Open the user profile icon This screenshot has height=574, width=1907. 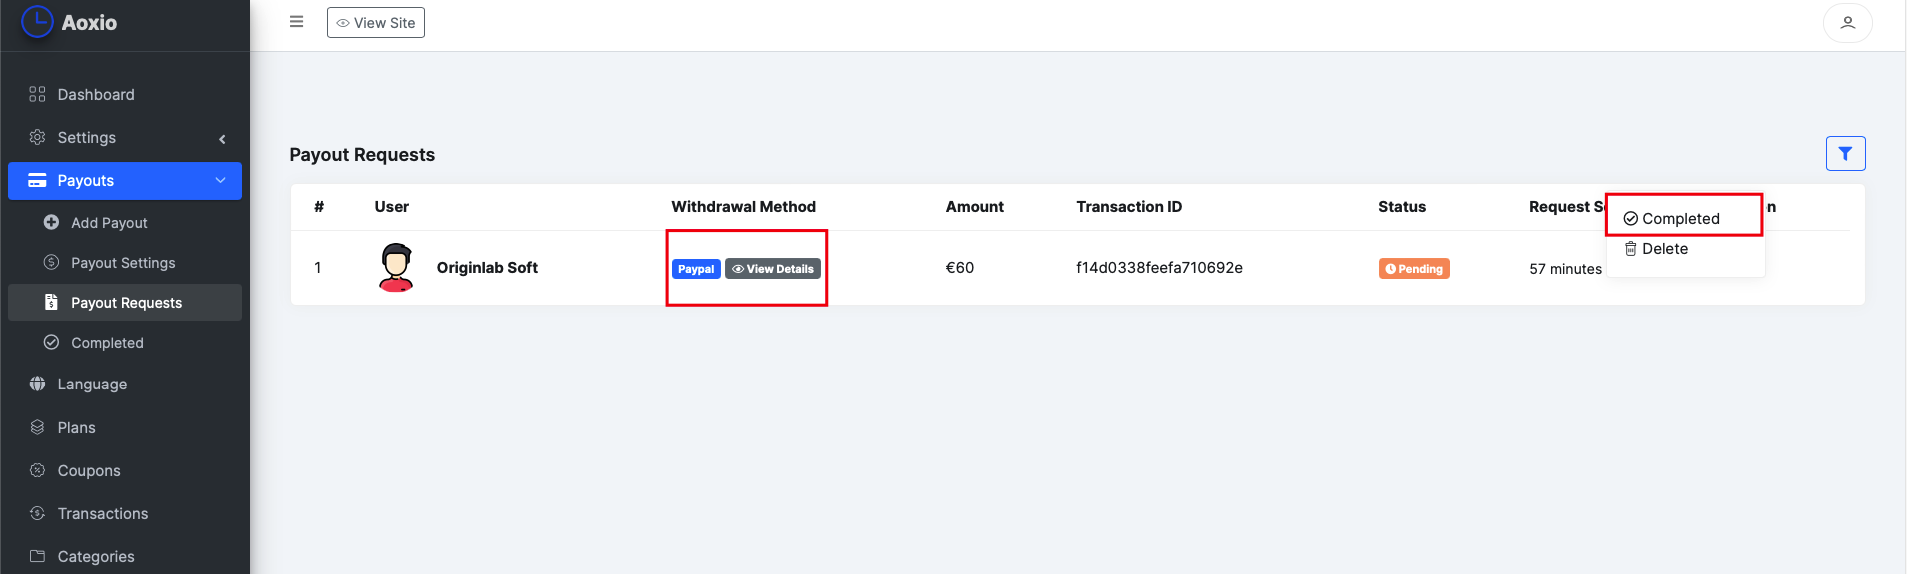[x=1847, y=23]
